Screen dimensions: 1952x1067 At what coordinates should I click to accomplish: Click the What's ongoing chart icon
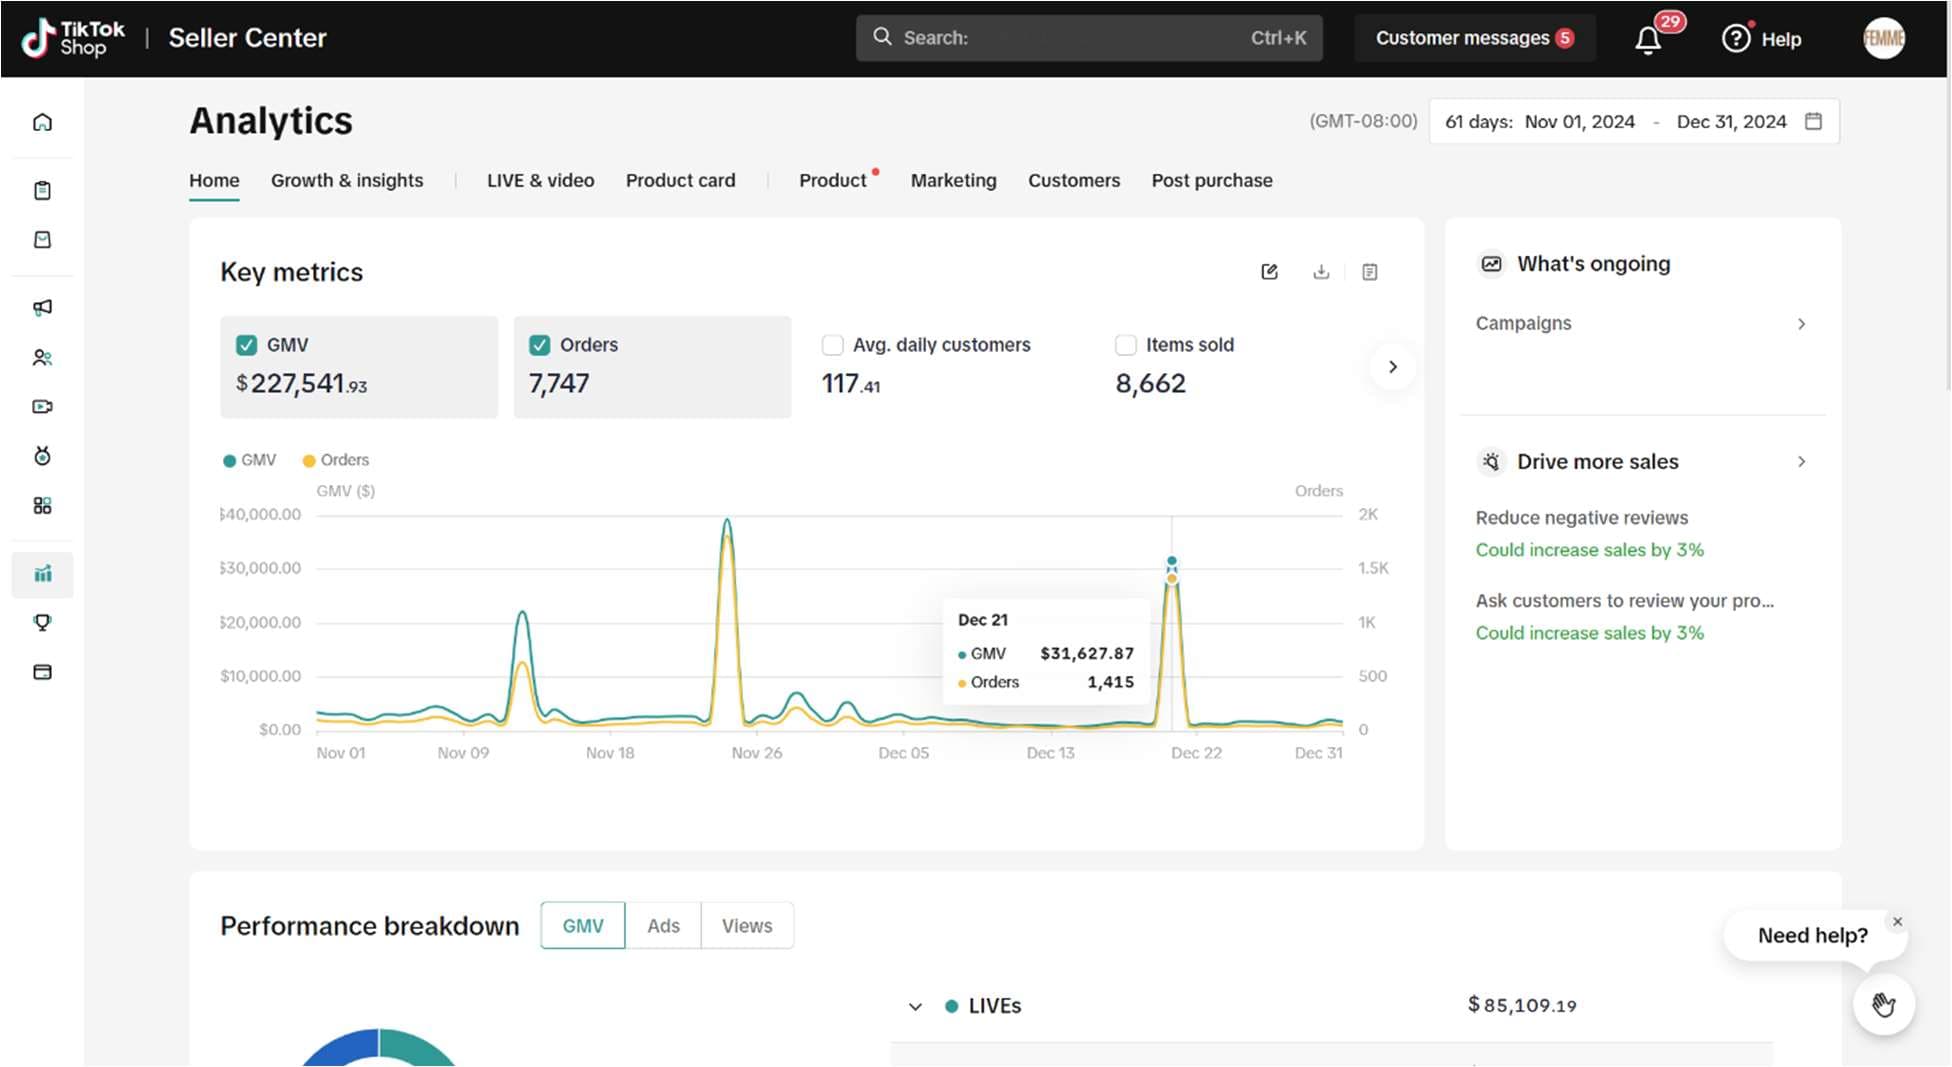pos(1491,264)
